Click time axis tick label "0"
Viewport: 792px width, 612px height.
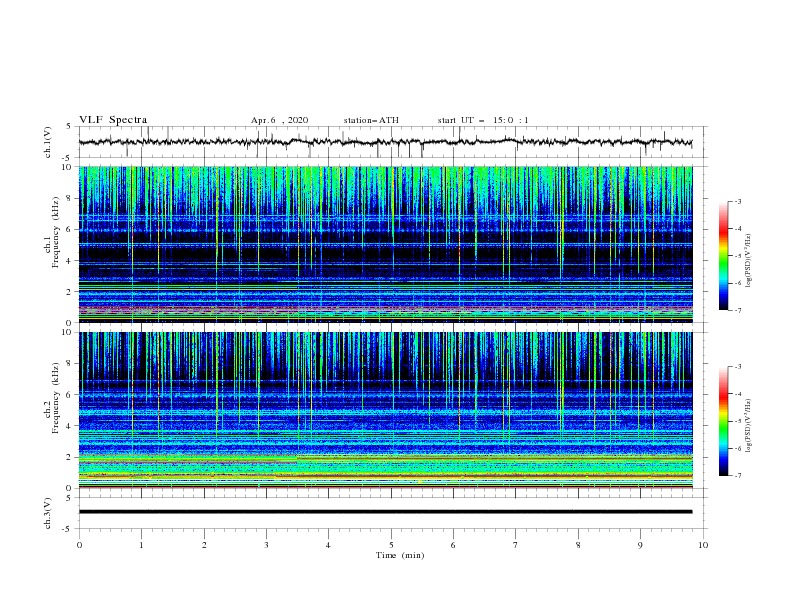(x=79, y=545)
